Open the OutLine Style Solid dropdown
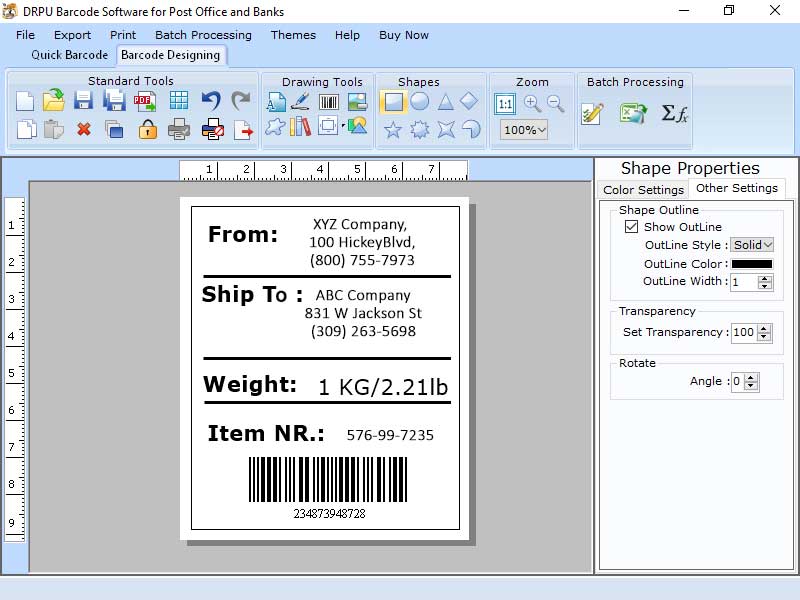This screenshot has width=800, height=600. [753, 245]
